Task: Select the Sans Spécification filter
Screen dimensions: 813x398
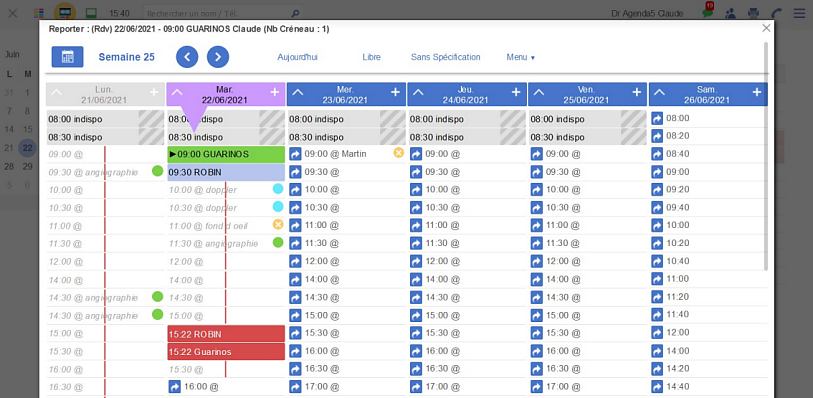Action: (445, 57)
